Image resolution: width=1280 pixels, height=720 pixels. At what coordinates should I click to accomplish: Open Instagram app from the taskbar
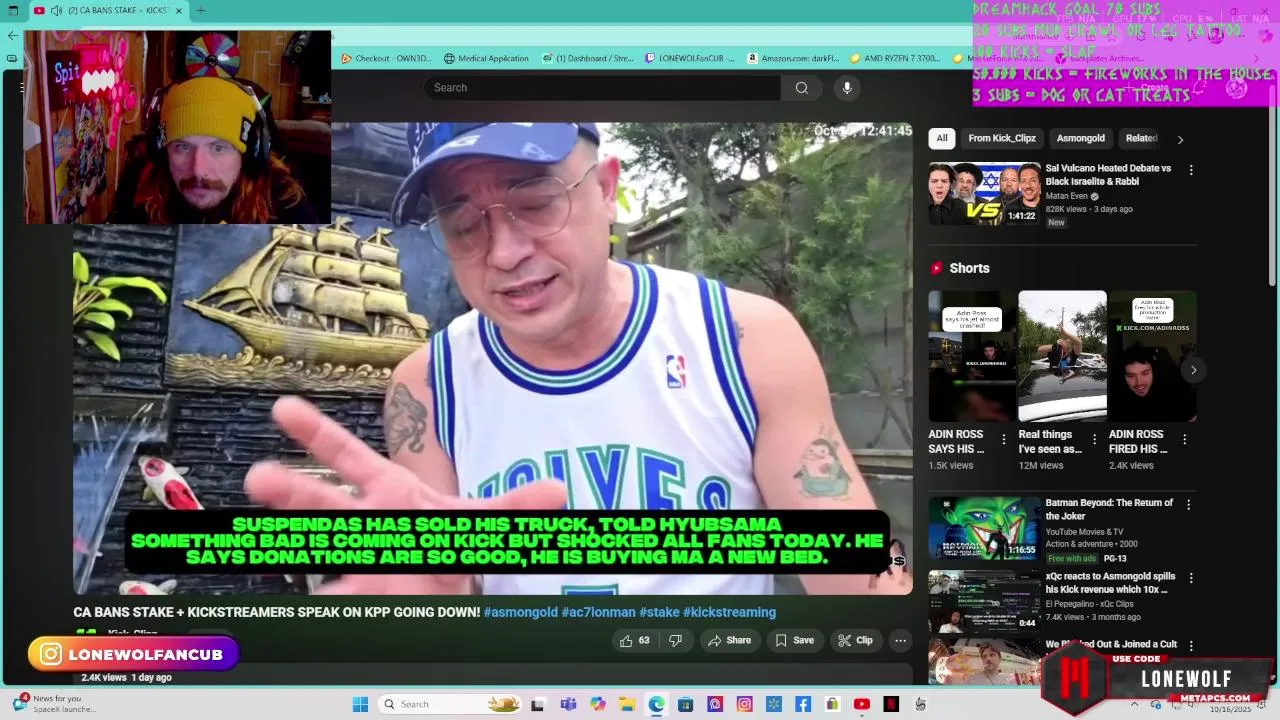click(x=744, y=704)
